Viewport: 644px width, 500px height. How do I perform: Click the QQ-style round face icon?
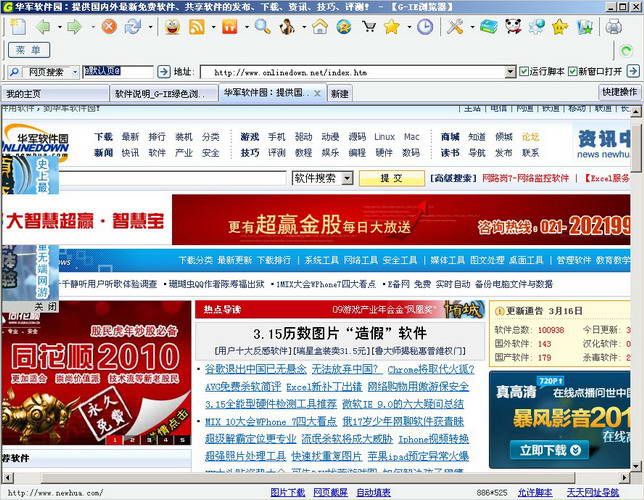point(344,27)
